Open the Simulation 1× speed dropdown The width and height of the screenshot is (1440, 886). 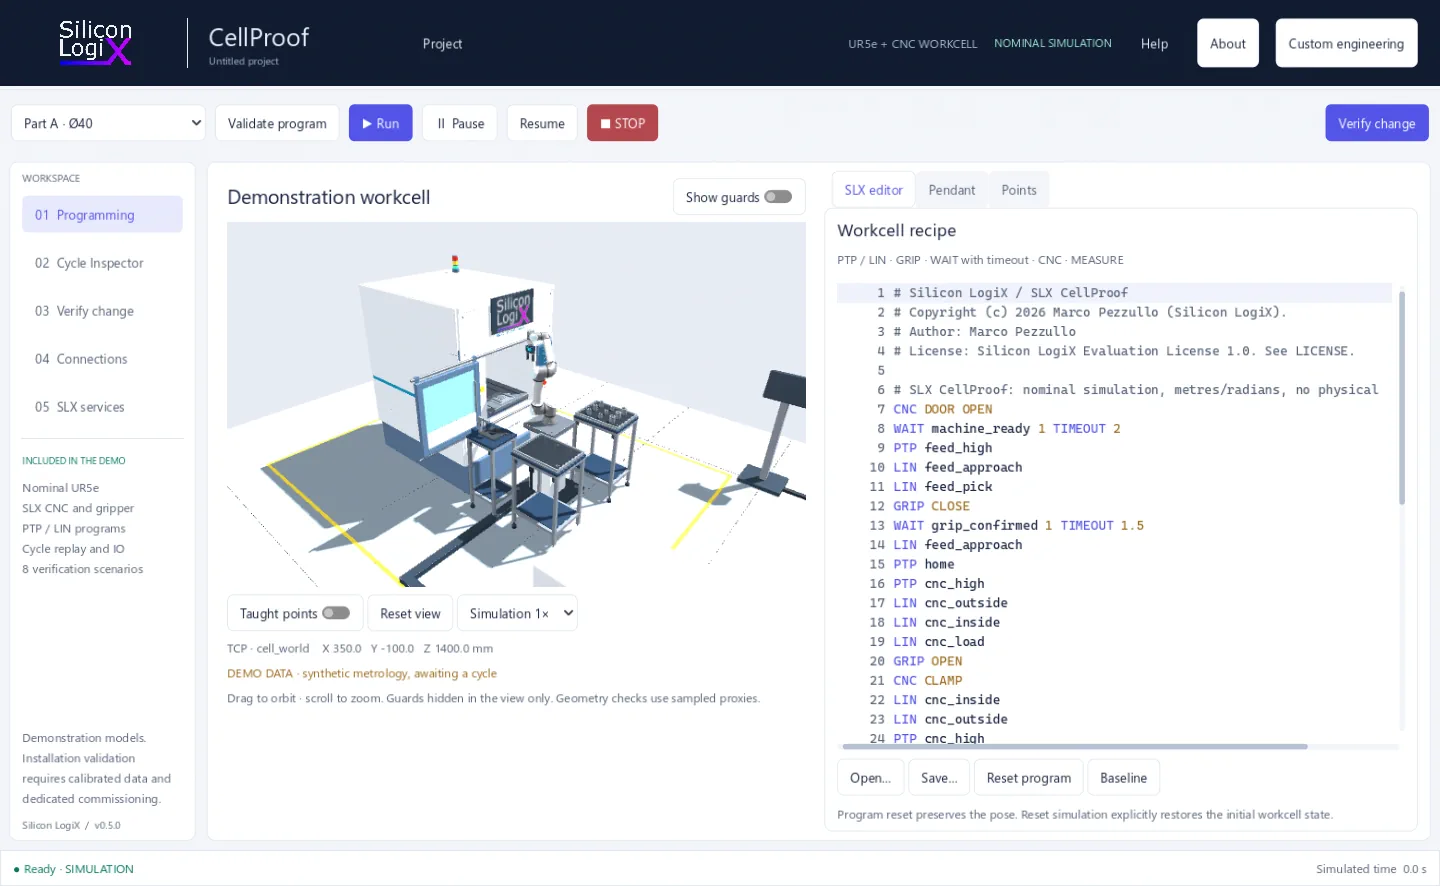(x=517, y=613)
